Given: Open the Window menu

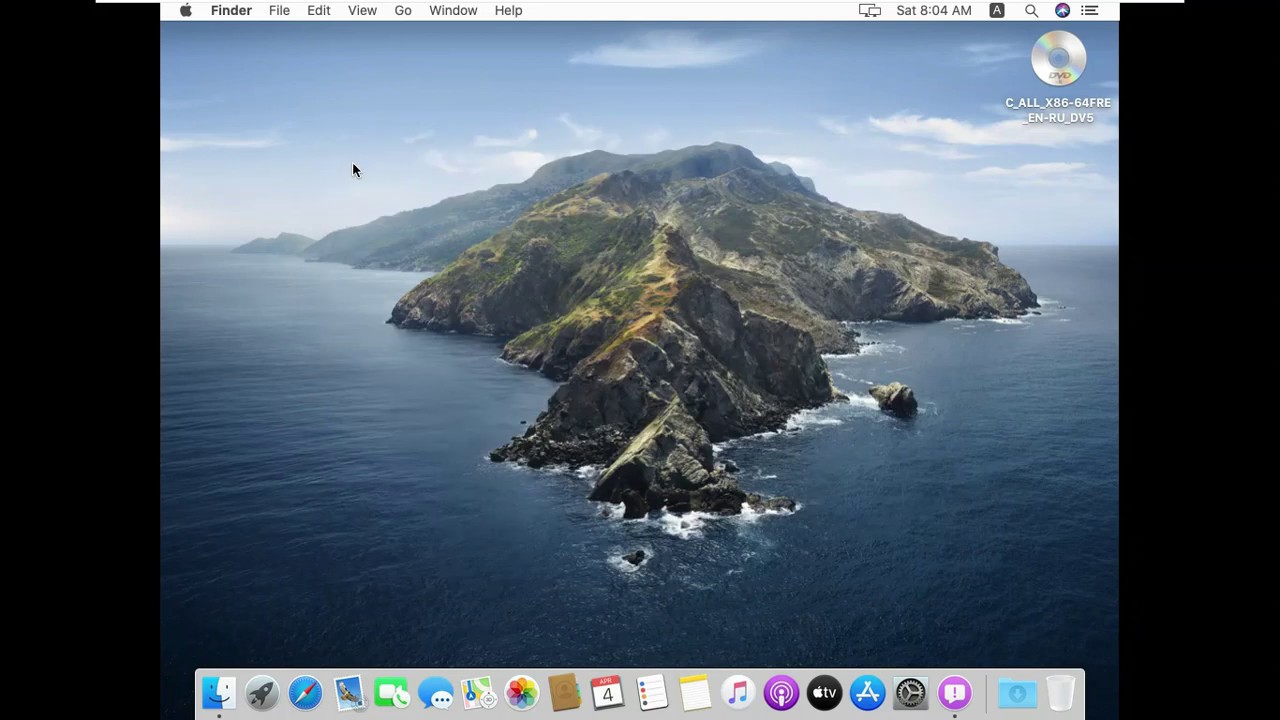Looking at the screenshot, I should tap(453, 10).
